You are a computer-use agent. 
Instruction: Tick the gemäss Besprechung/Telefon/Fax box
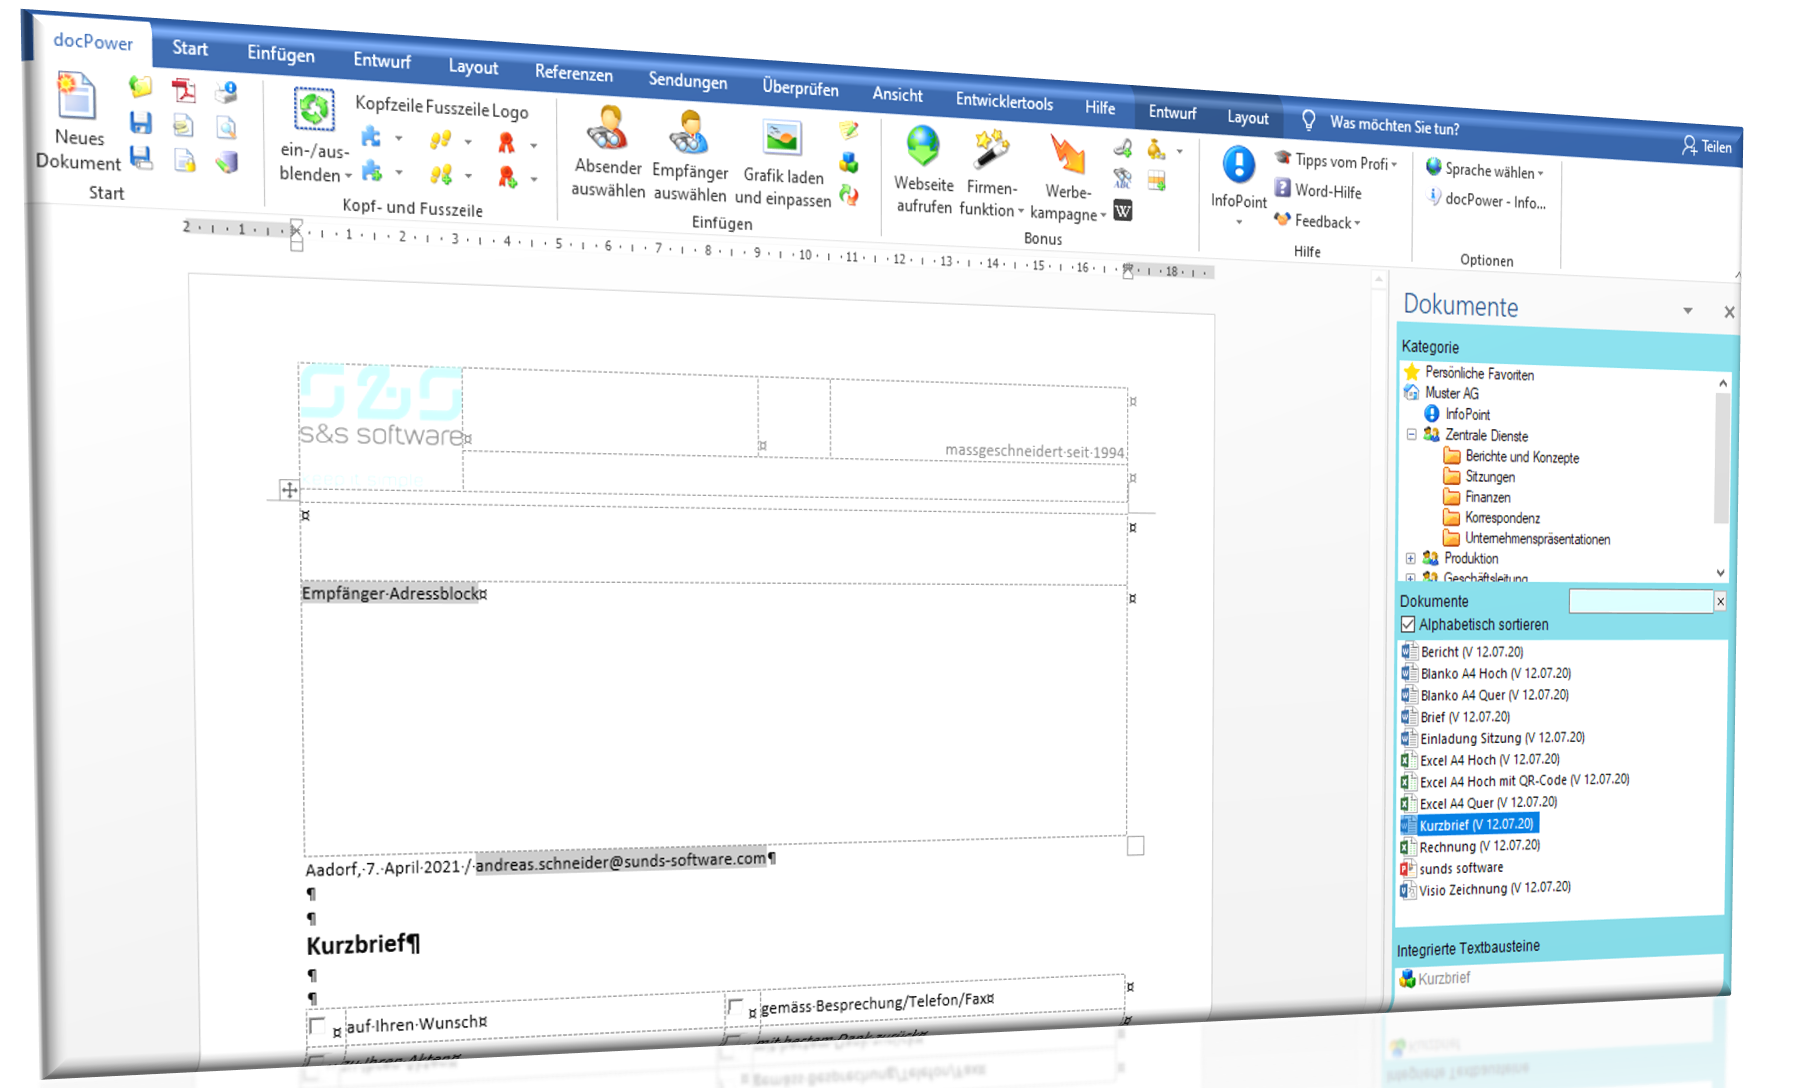click(x=738, y=1005)
